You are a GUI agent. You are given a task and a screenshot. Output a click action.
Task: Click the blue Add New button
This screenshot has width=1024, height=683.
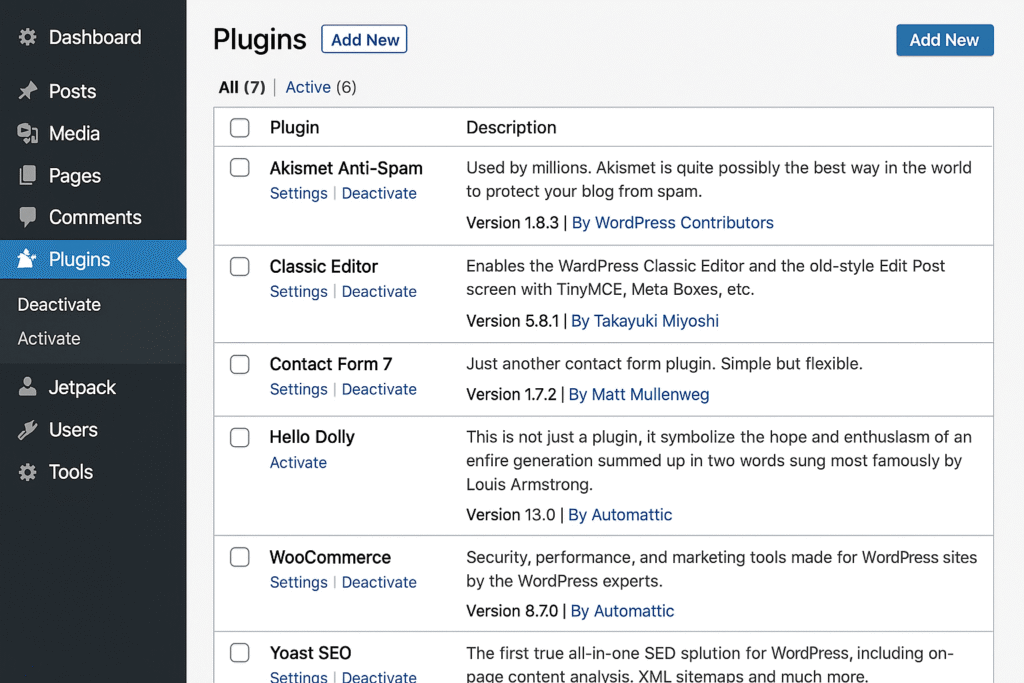(944, 40)
